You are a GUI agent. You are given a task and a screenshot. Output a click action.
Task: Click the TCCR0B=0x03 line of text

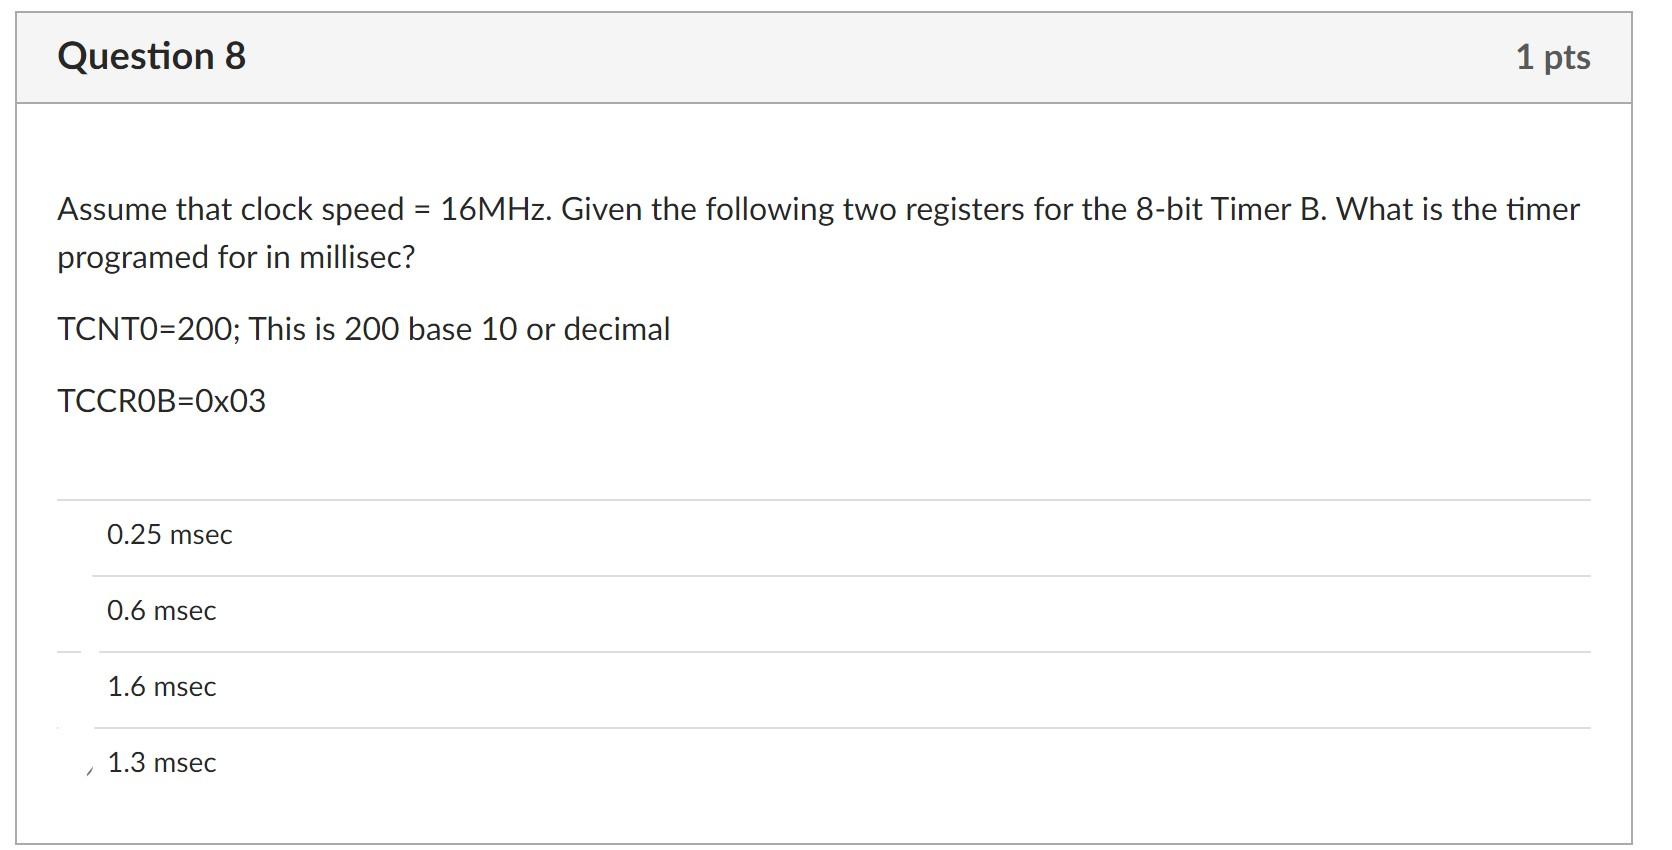click(163, 400)
